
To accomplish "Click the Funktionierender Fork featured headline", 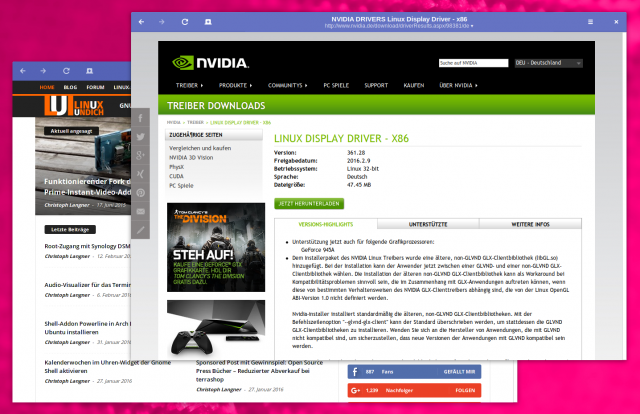I will click(87, 187).
